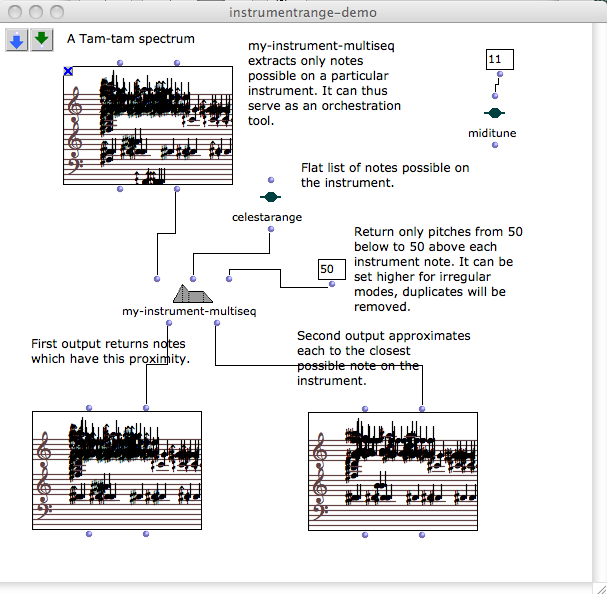Click the outlet dot below miditune box

494,146
